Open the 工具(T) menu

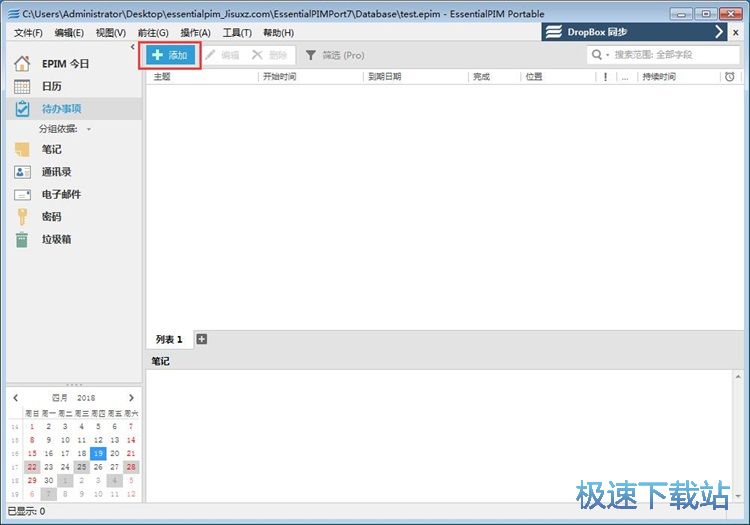coord(237,33)
